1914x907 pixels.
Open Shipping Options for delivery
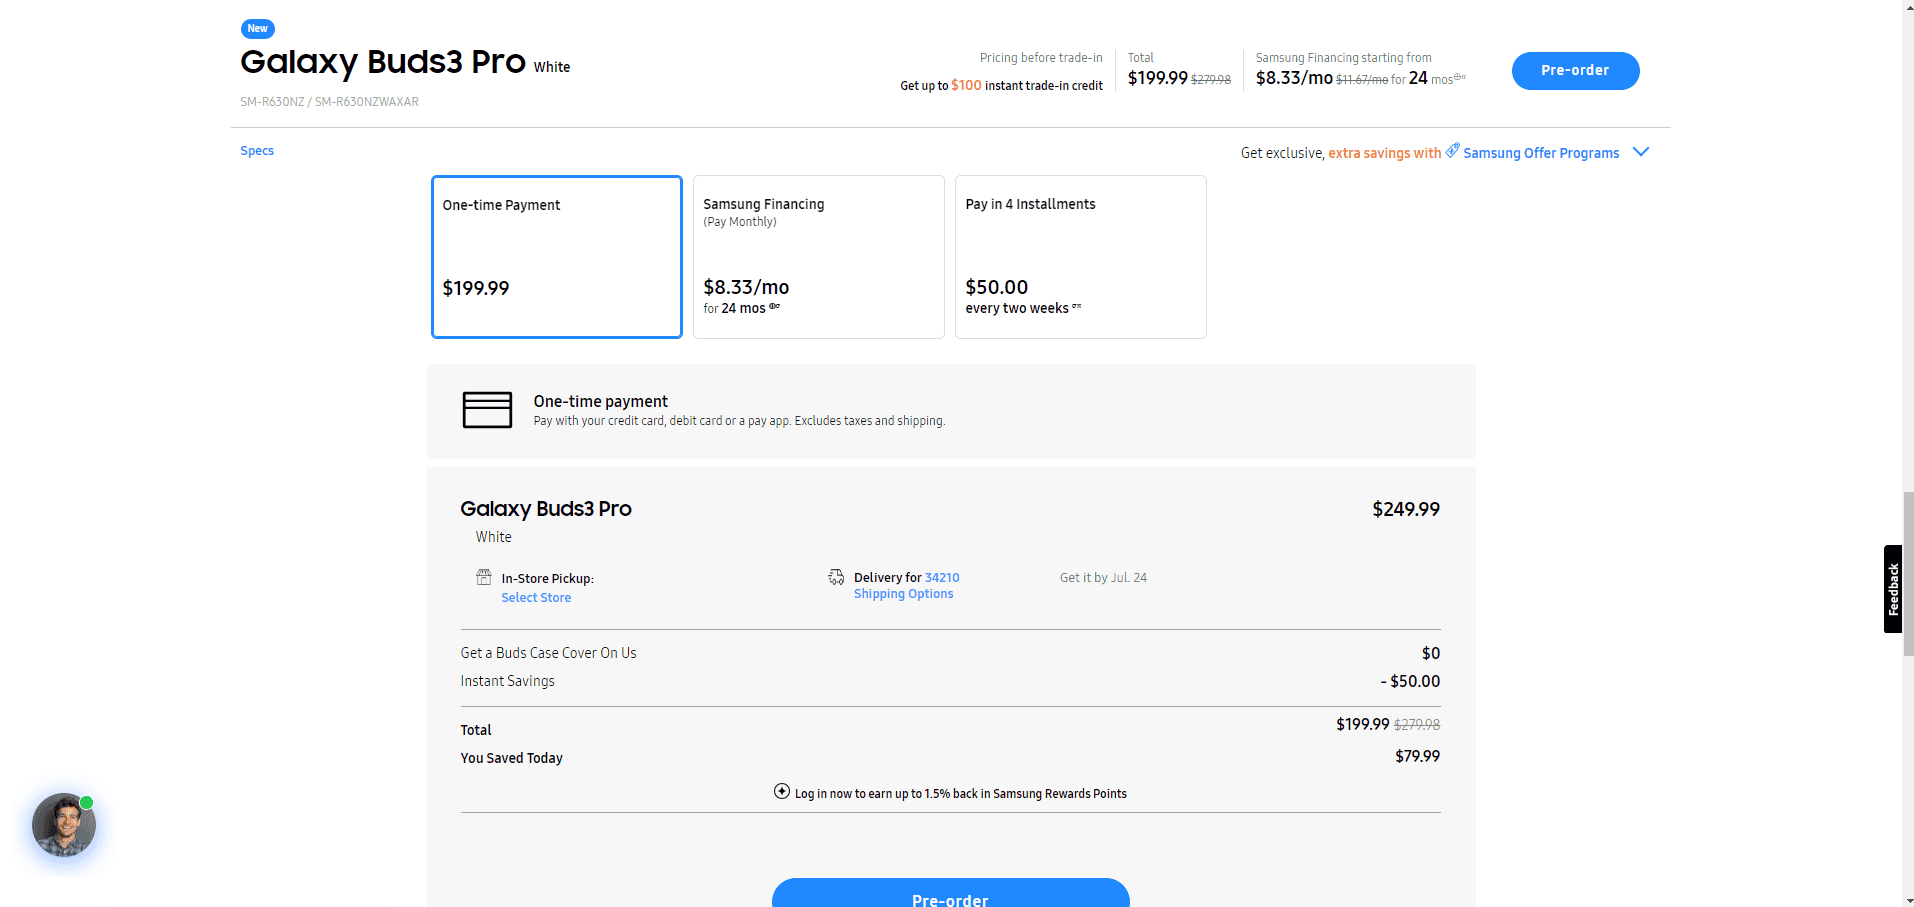coord(903,594)
